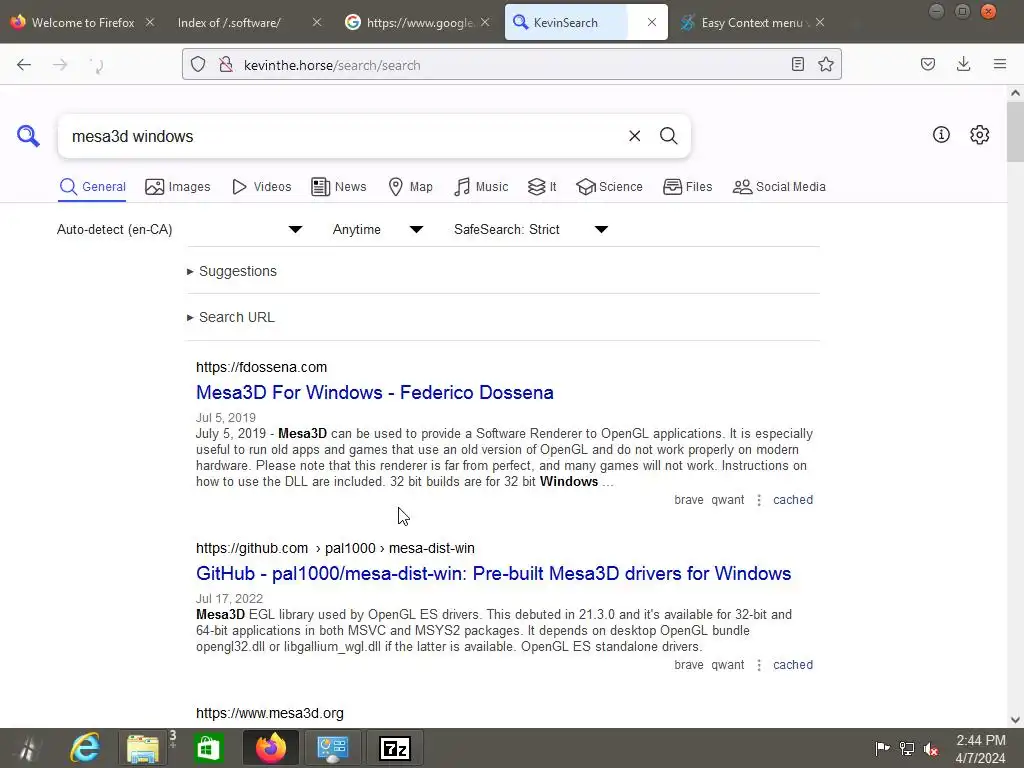Switch to the Science category

point(609,187)
